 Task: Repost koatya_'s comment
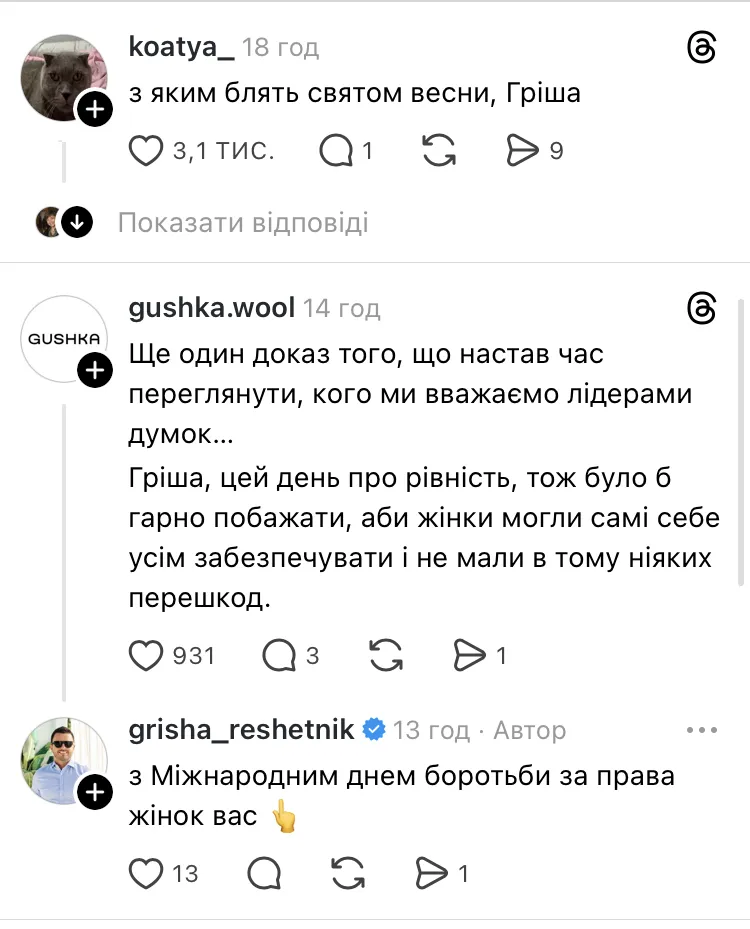(x=440, y=151)
